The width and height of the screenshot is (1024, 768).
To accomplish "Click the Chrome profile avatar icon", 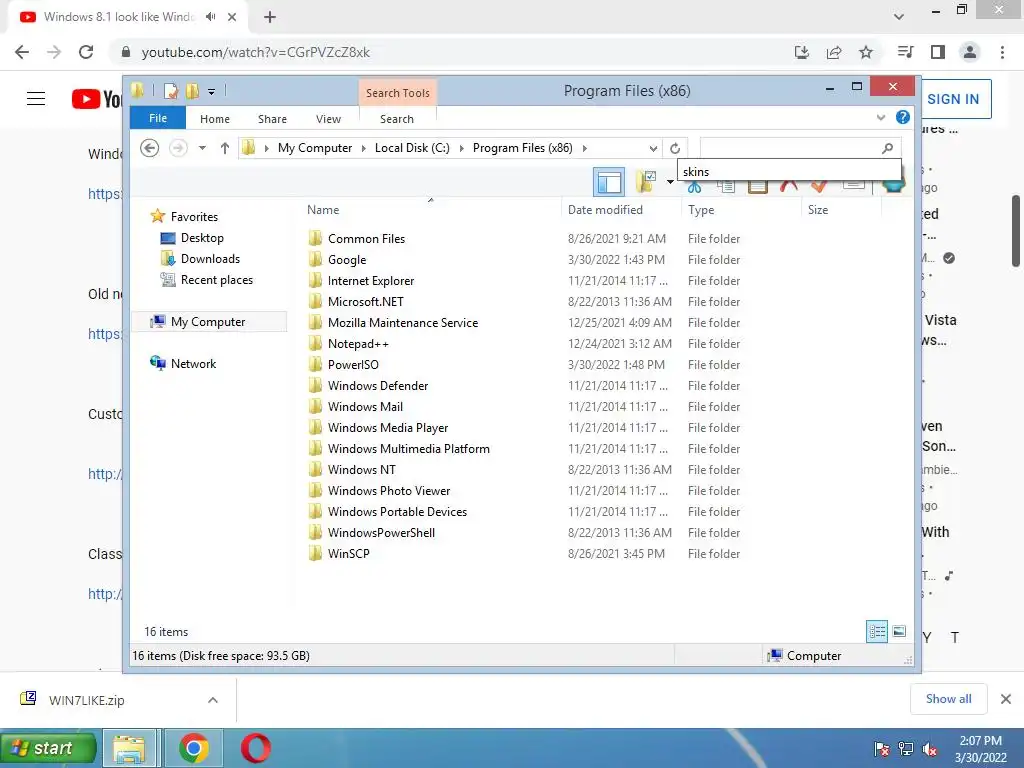I will (x=970, y=52).
